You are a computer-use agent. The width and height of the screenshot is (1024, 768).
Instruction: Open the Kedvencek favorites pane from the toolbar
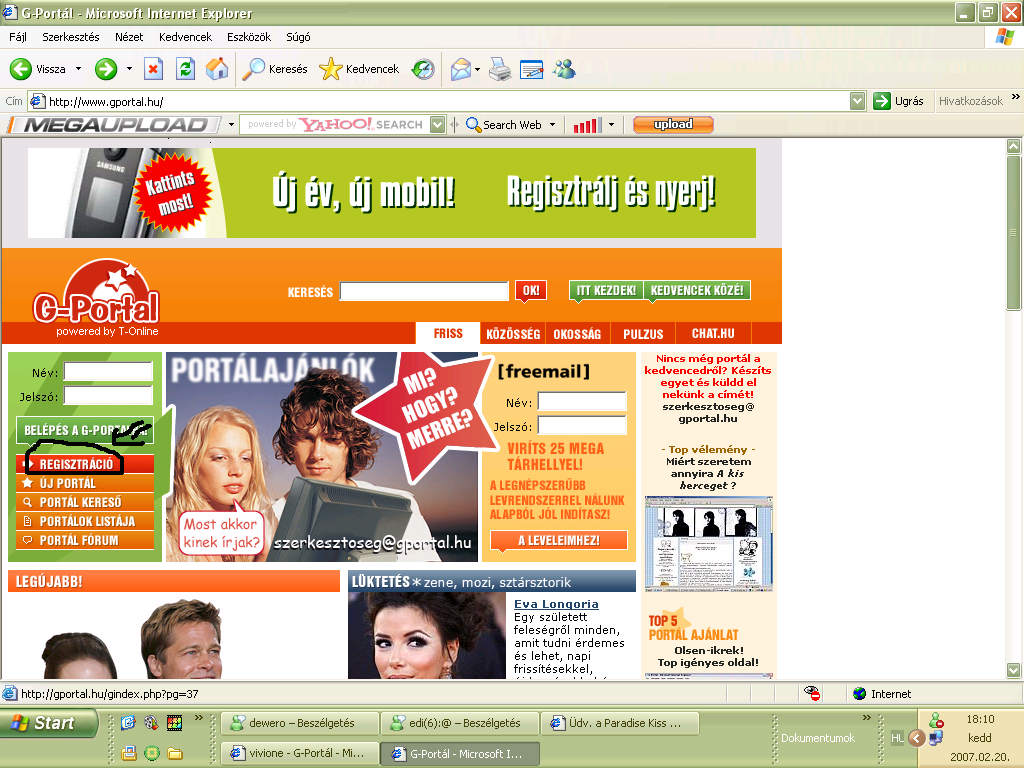pyautogui.click(x=359, y=69)
